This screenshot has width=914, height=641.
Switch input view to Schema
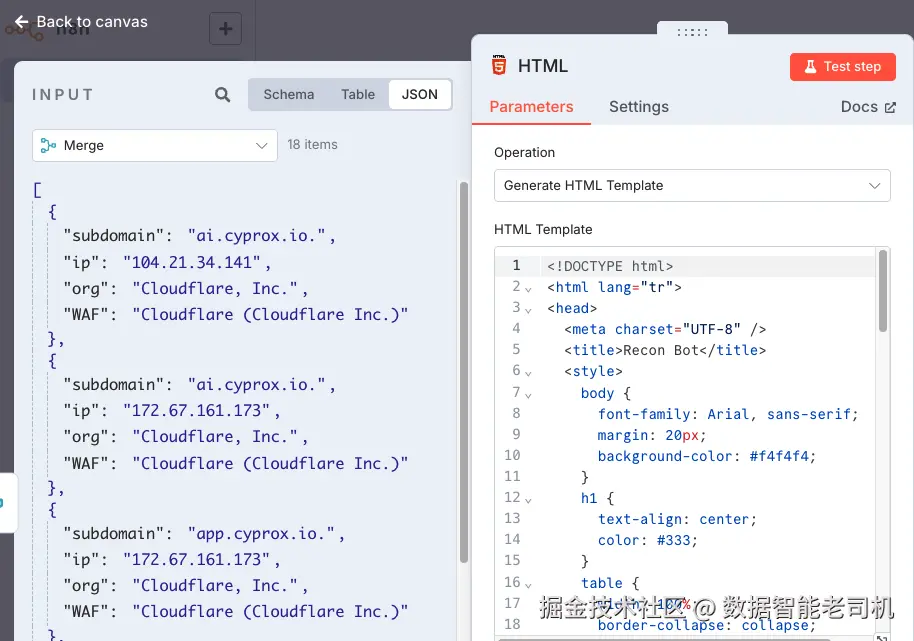point(289,94)
